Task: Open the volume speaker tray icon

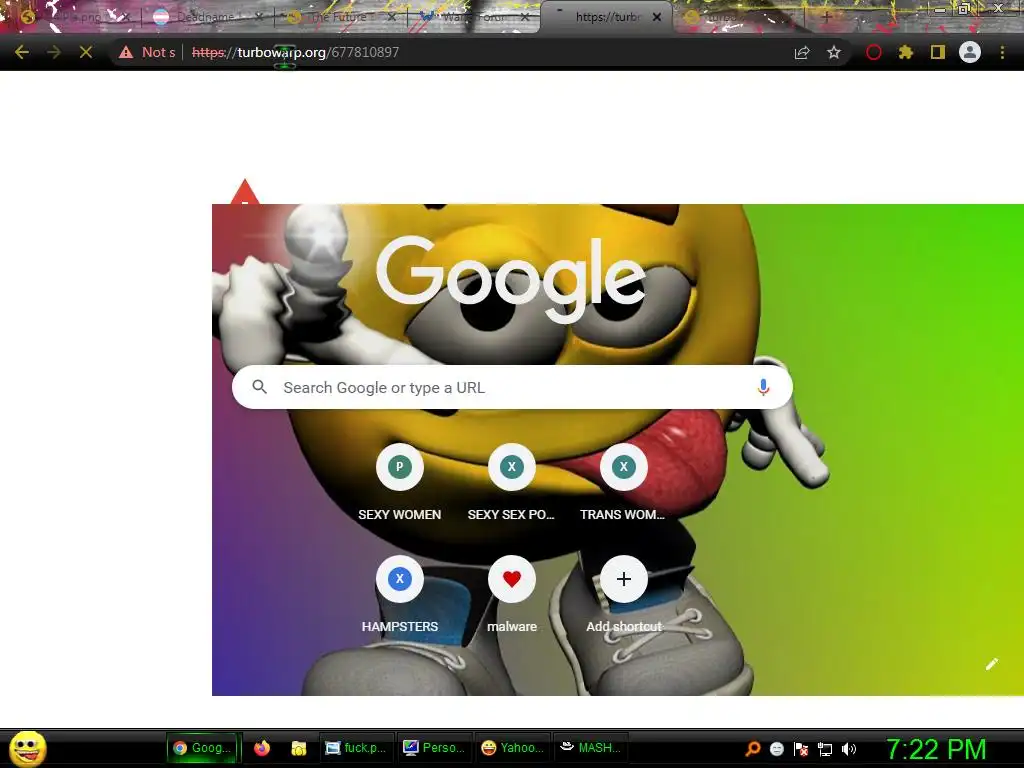Action: 849,749
